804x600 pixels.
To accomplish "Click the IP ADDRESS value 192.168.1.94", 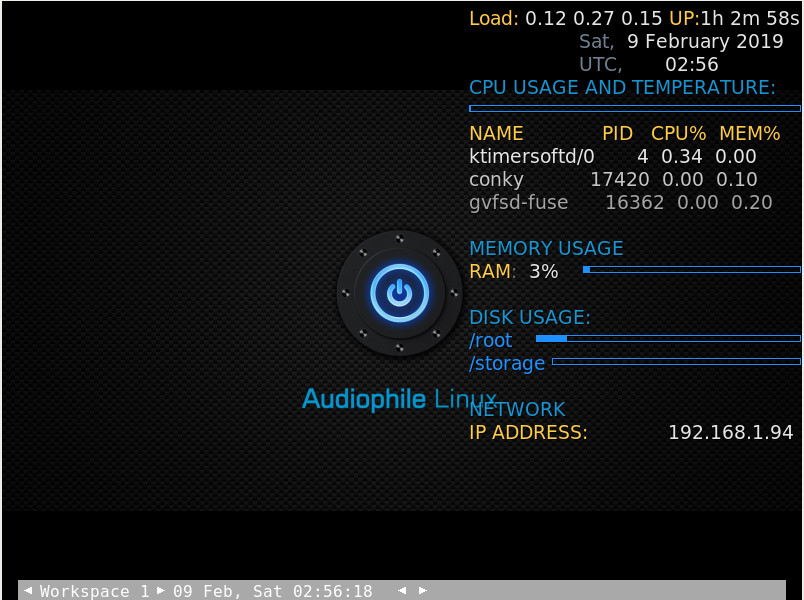I will pyautogui.click(x=730, y=432).
